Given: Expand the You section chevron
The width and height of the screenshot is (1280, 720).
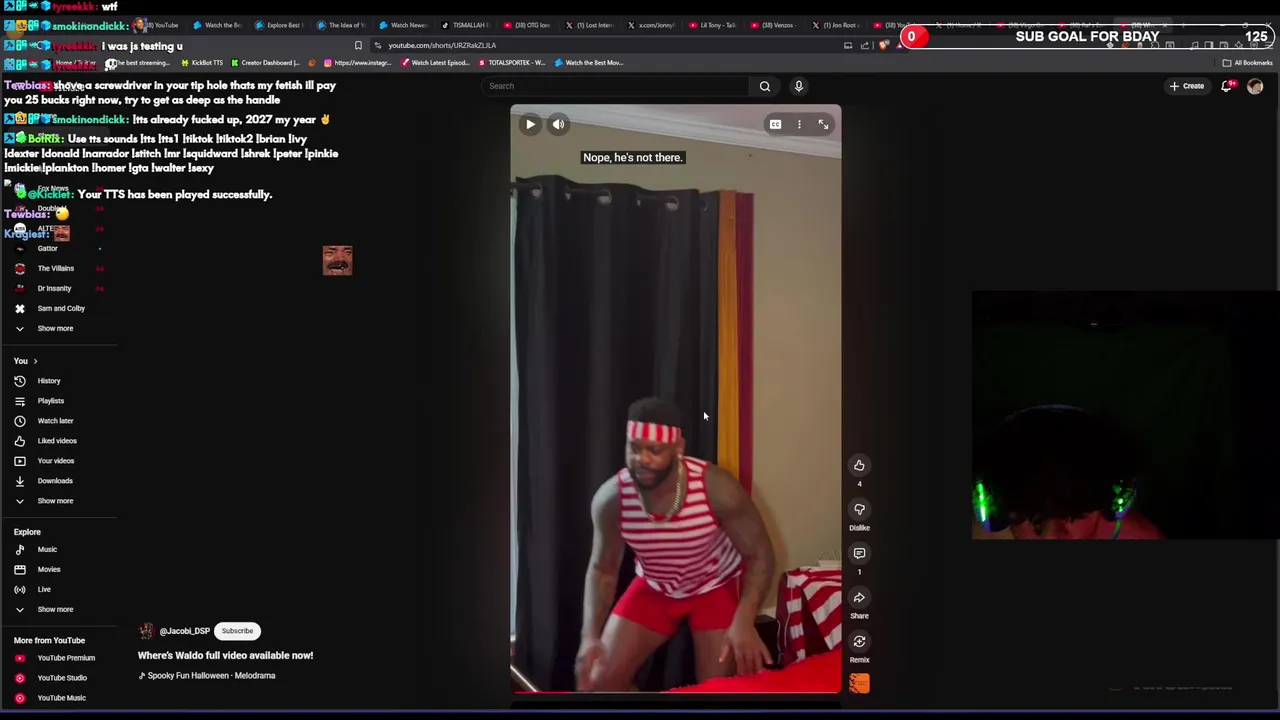Looking at the screenshot, I should tap(35, 361).
